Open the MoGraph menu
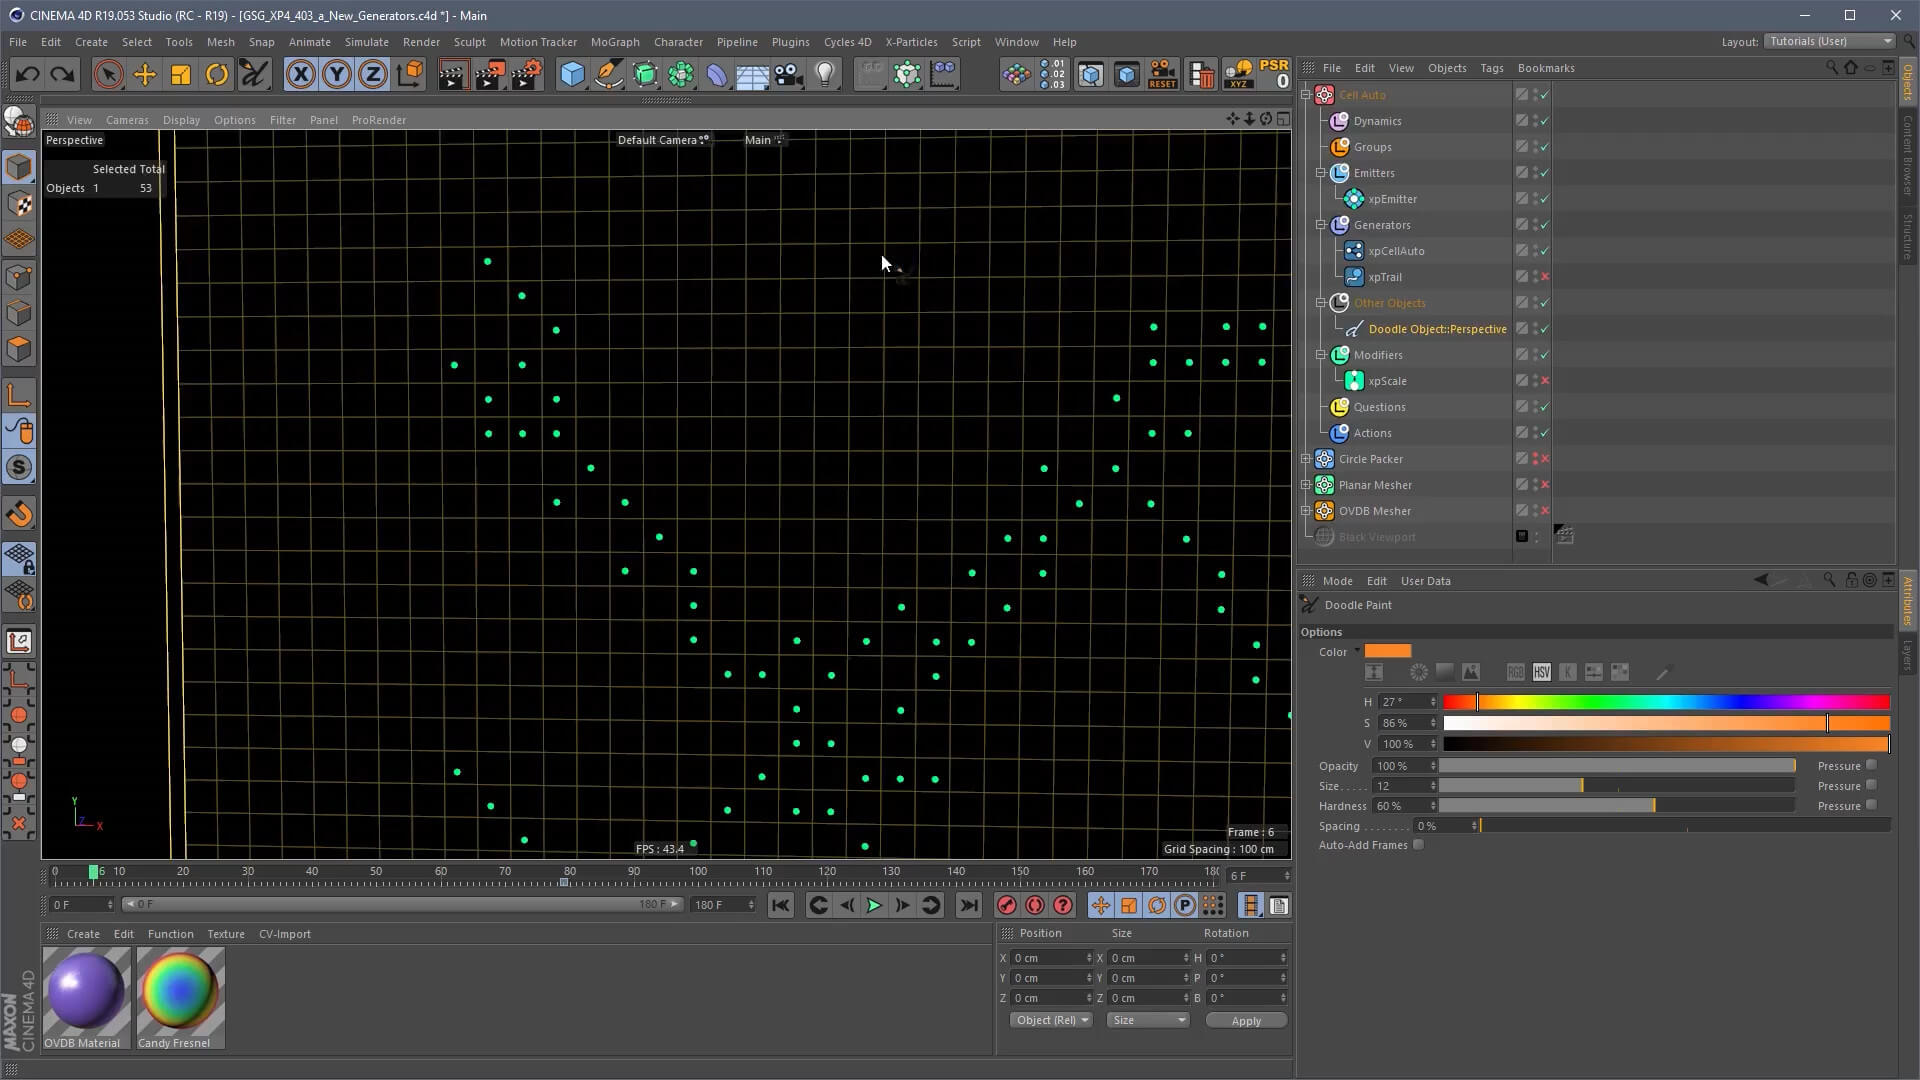This screenshot has width=1920, height=1080. pos(614,42)
